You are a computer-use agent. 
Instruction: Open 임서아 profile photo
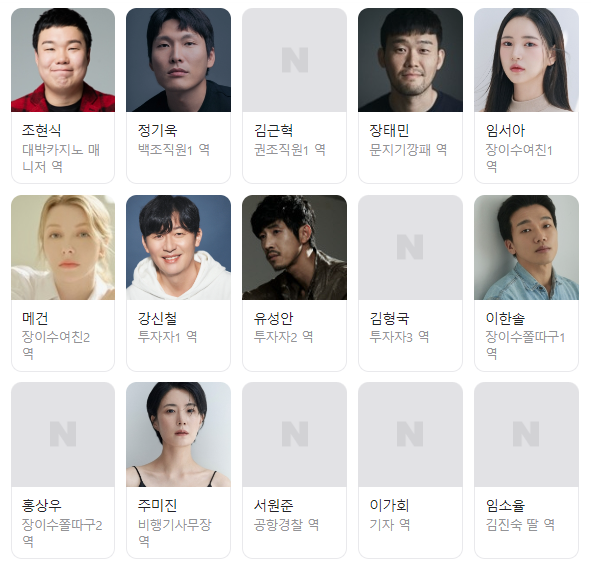527,60
